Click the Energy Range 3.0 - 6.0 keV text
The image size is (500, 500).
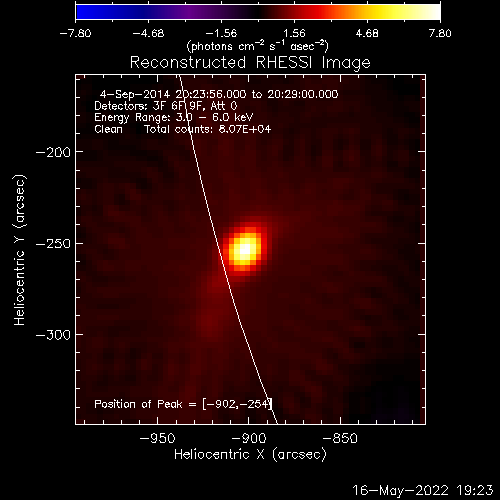click(174, 117)
